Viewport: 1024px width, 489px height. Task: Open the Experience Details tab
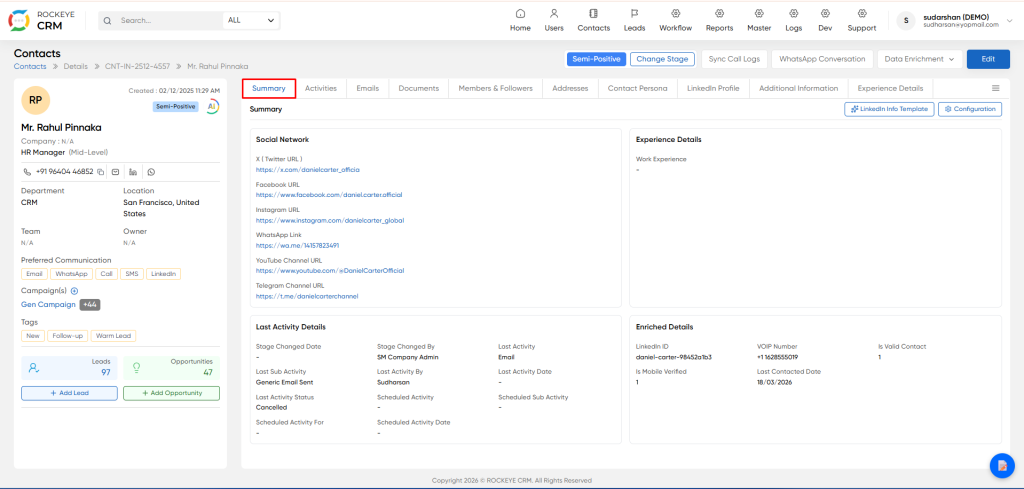[x=890, y=88]
